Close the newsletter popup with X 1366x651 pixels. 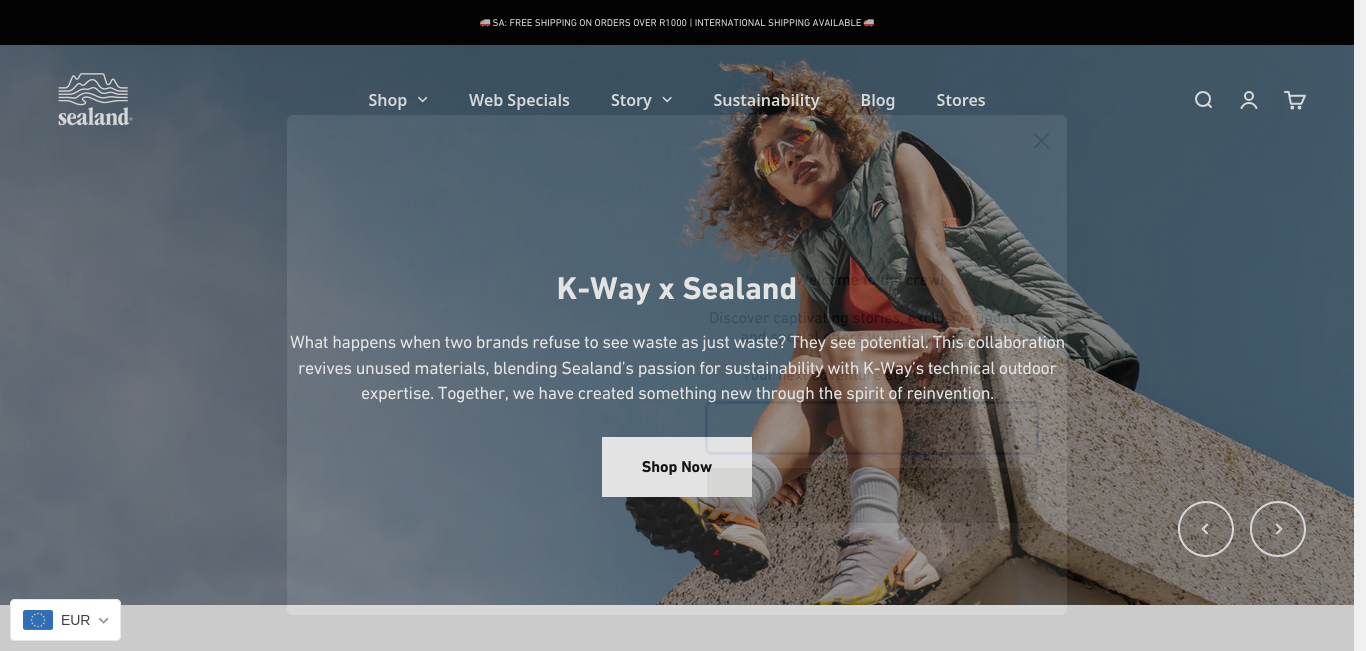[x=1041, y=141]
